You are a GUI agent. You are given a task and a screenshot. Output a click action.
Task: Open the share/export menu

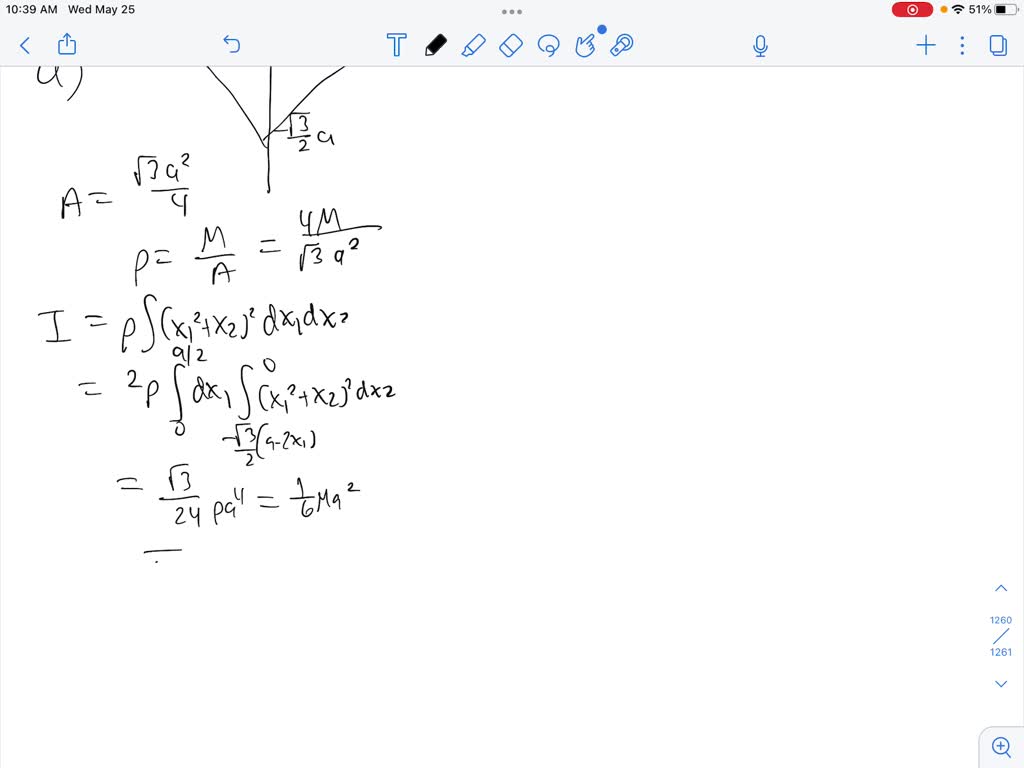click(67, 44)
